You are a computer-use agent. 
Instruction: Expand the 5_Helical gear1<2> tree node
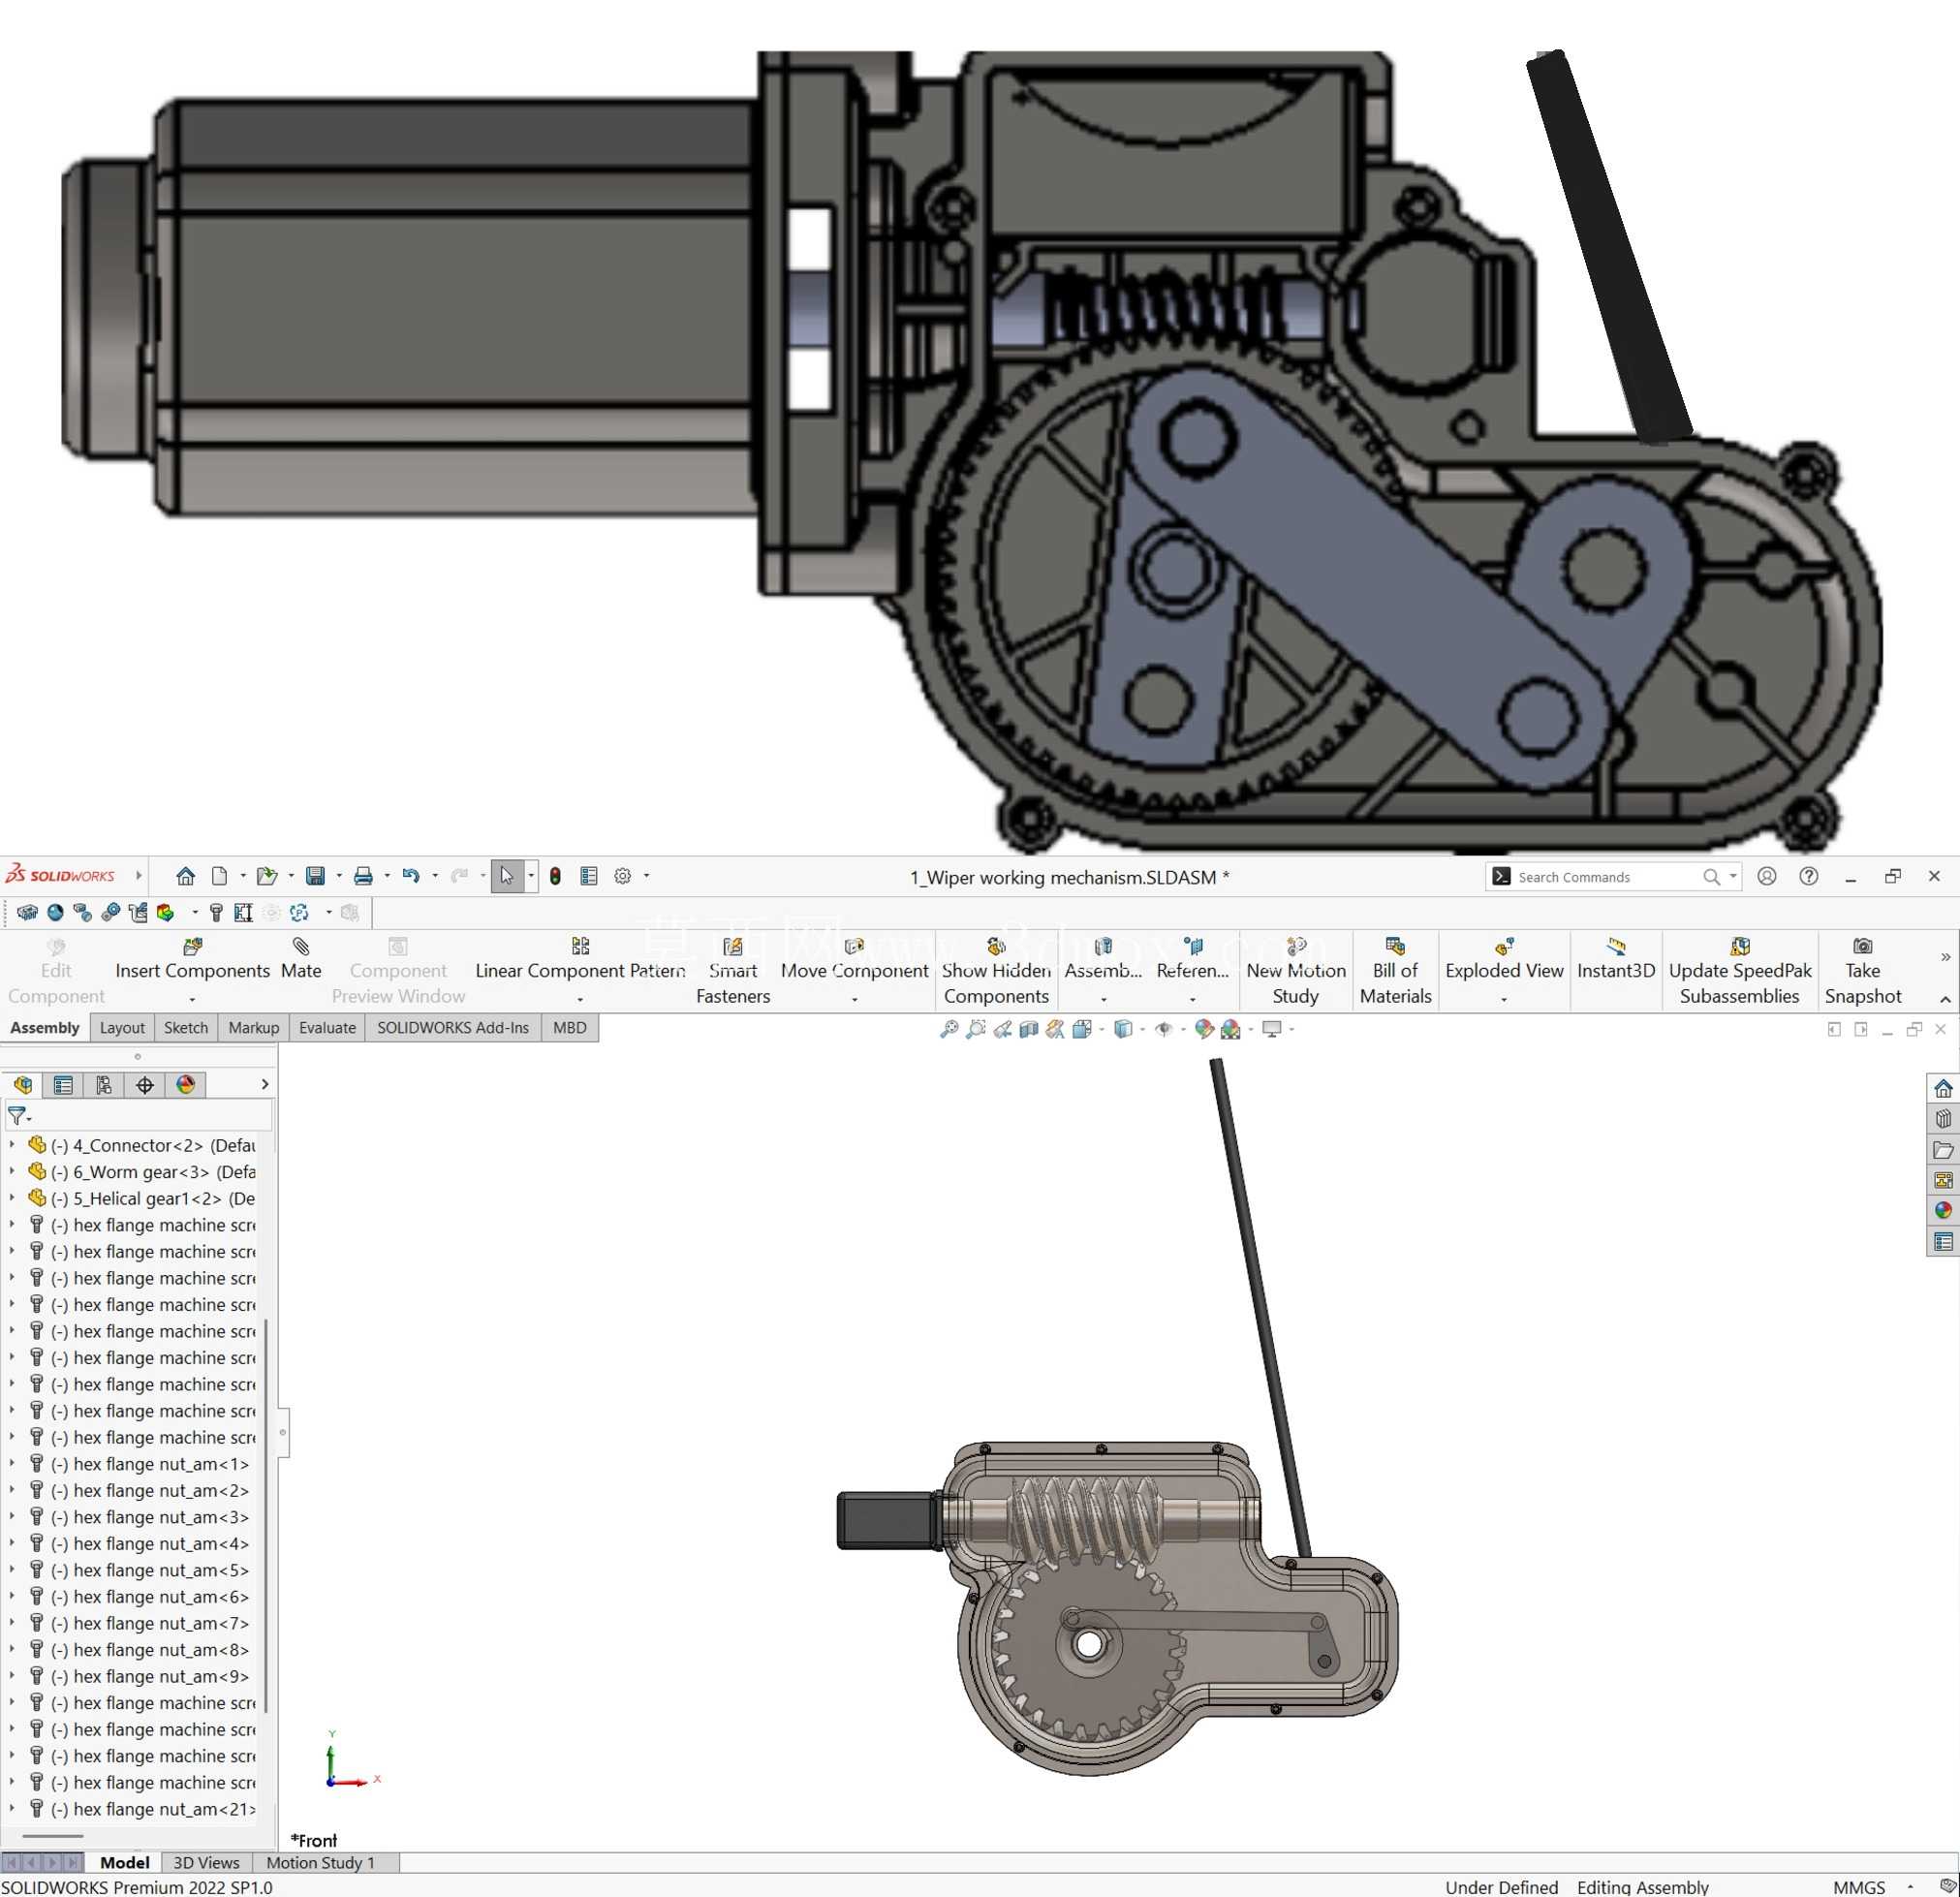point(12,1198)
